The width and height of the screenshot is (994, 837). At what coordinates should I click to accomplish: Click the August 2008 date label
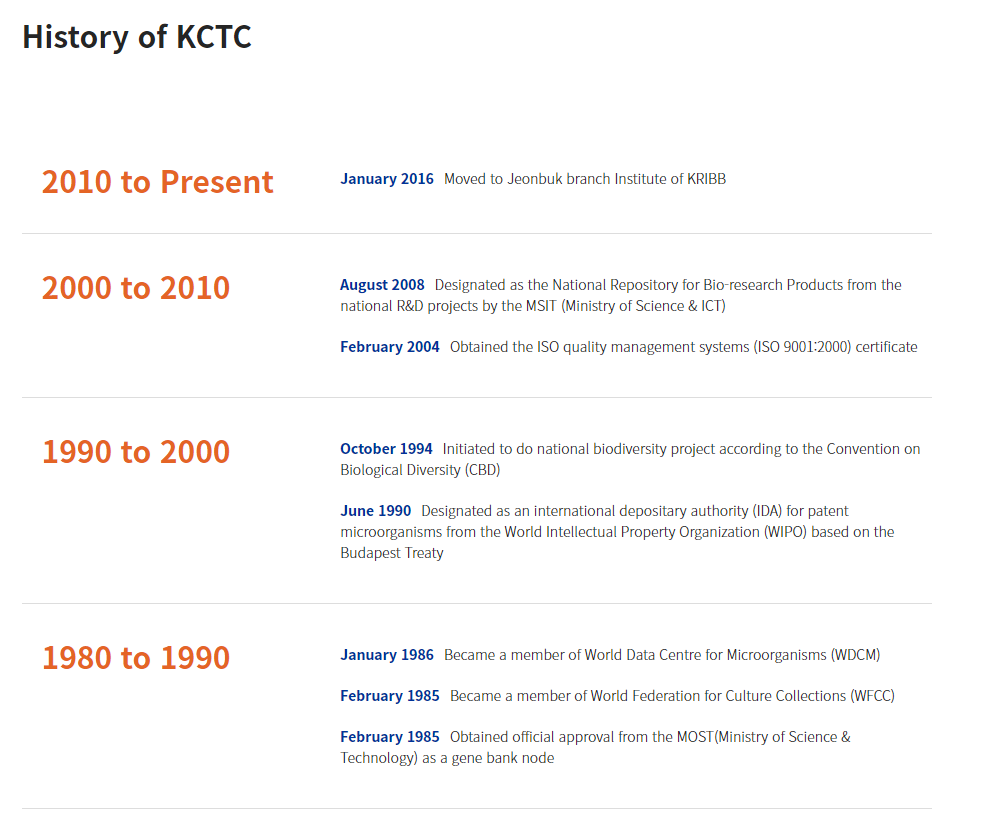tap(382, 285)
